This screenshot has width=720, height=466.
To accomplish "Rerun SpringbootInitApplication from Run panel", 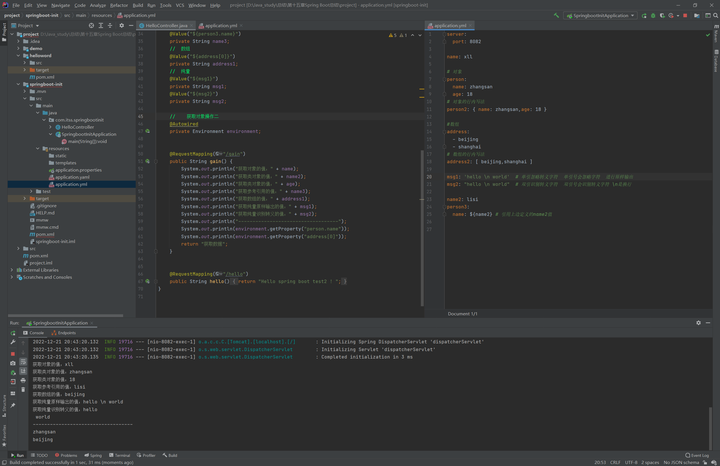I will pyautogui.click(x=13, y=333).
